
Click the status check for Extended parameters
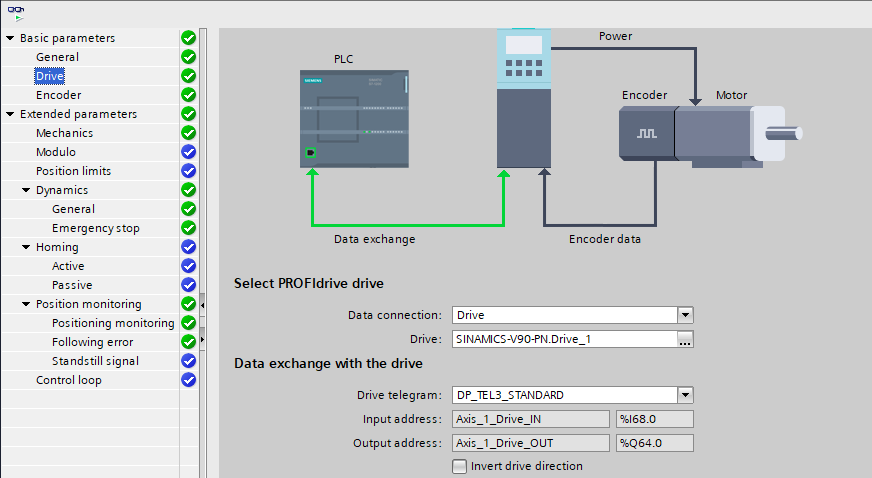[189, 114]
